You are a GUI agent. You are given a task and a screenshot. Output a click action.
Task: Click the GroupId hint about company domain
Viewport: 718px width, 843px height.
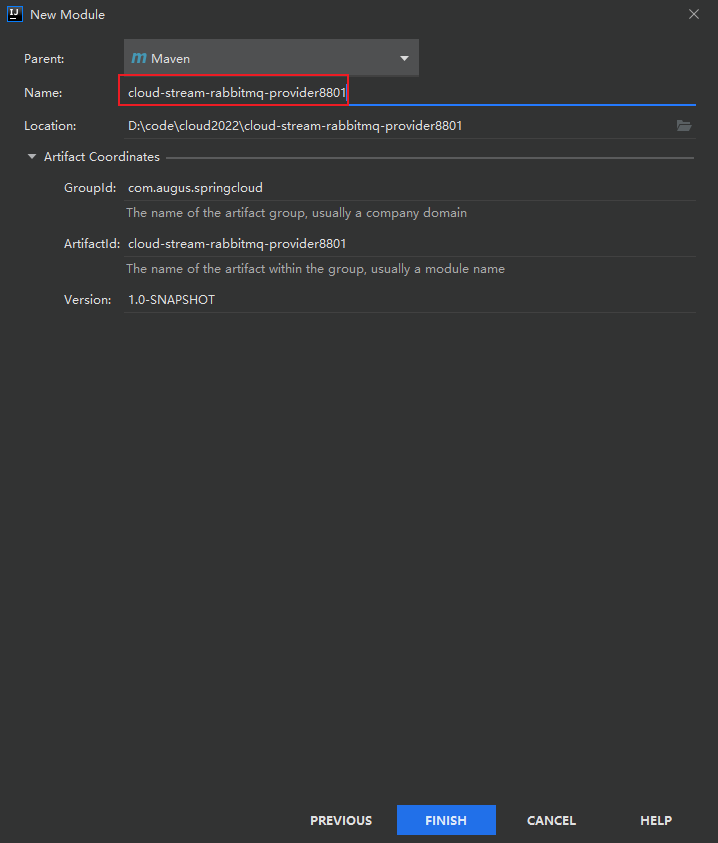pyautogui.click(x=296, y=213)
